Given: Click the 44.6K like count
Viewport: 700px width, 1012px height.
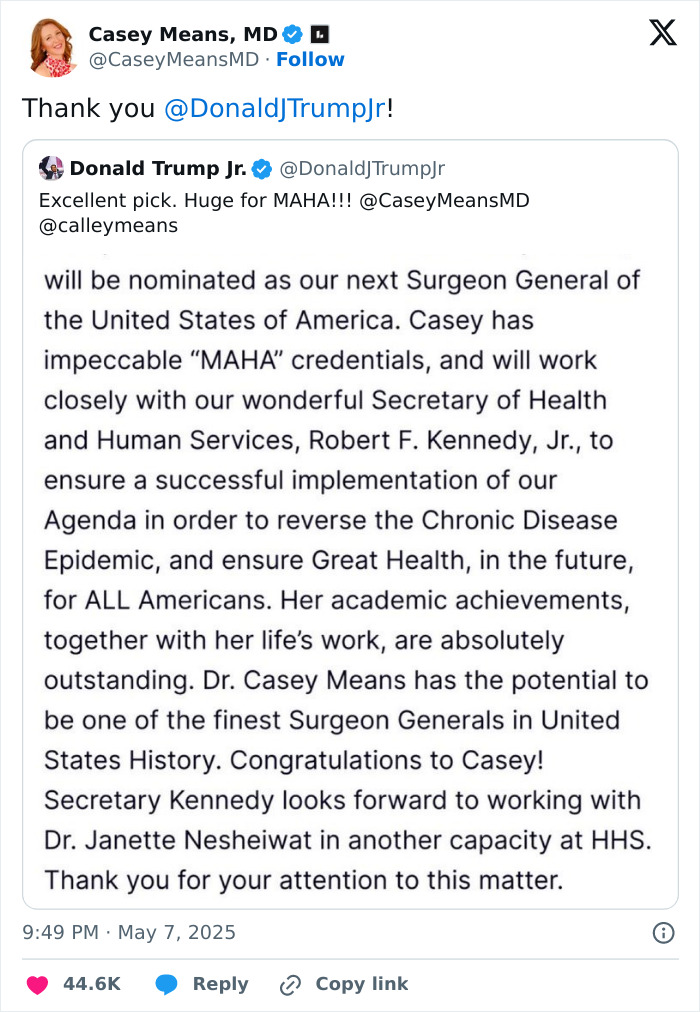Looking at the screenshot, I should [x=90, y=984].
